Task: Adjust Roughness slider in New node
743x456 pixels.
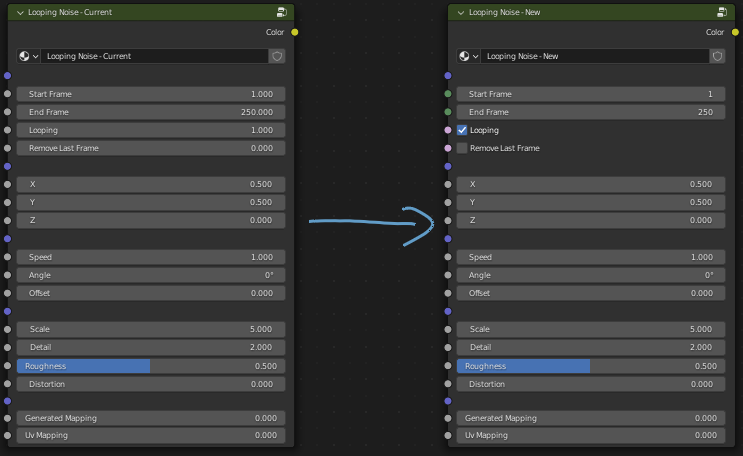Action: 591,366
